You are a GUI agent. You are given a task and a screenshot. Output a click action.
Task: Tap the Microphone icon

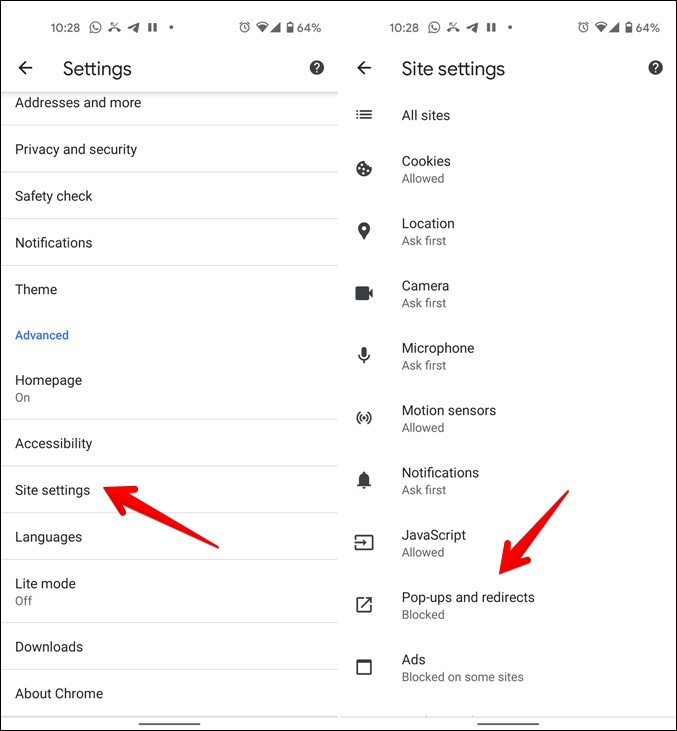364,355
